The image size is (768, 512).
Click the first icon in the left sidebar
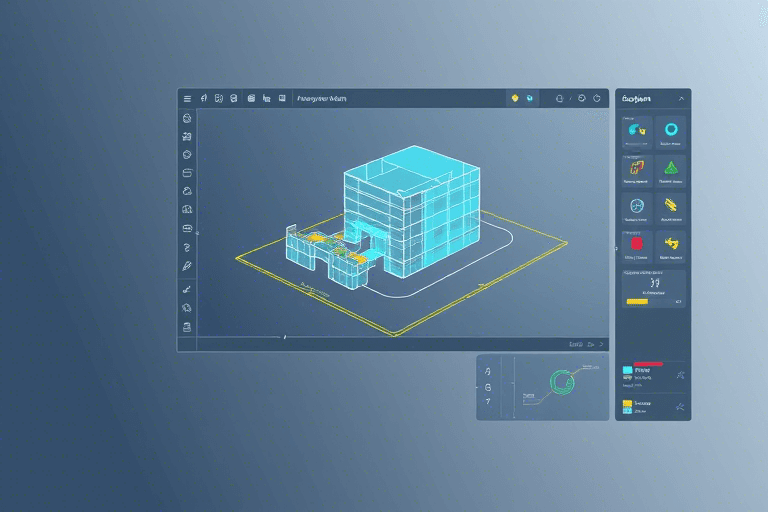[187, 118]
